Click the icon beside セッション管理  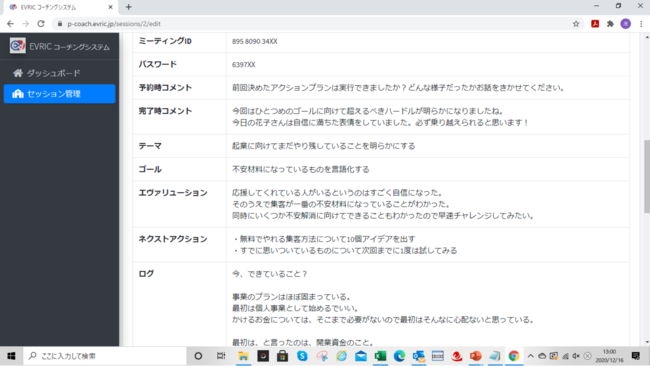pyautogui.click(x=17, y=94)
